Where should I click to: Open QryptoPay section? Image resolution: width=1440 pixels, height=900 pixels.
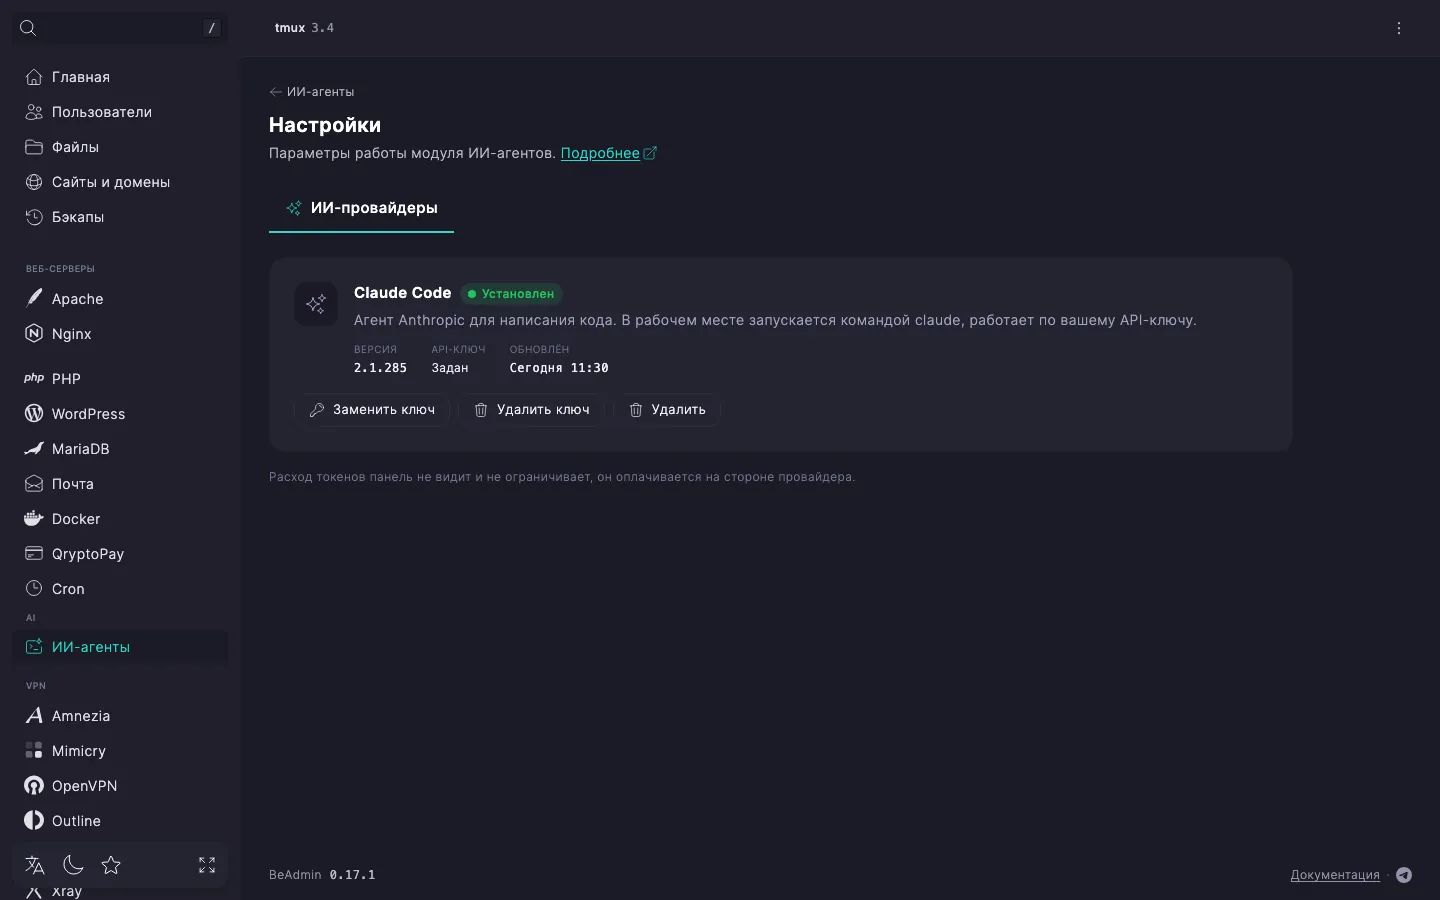click(120, 554)
